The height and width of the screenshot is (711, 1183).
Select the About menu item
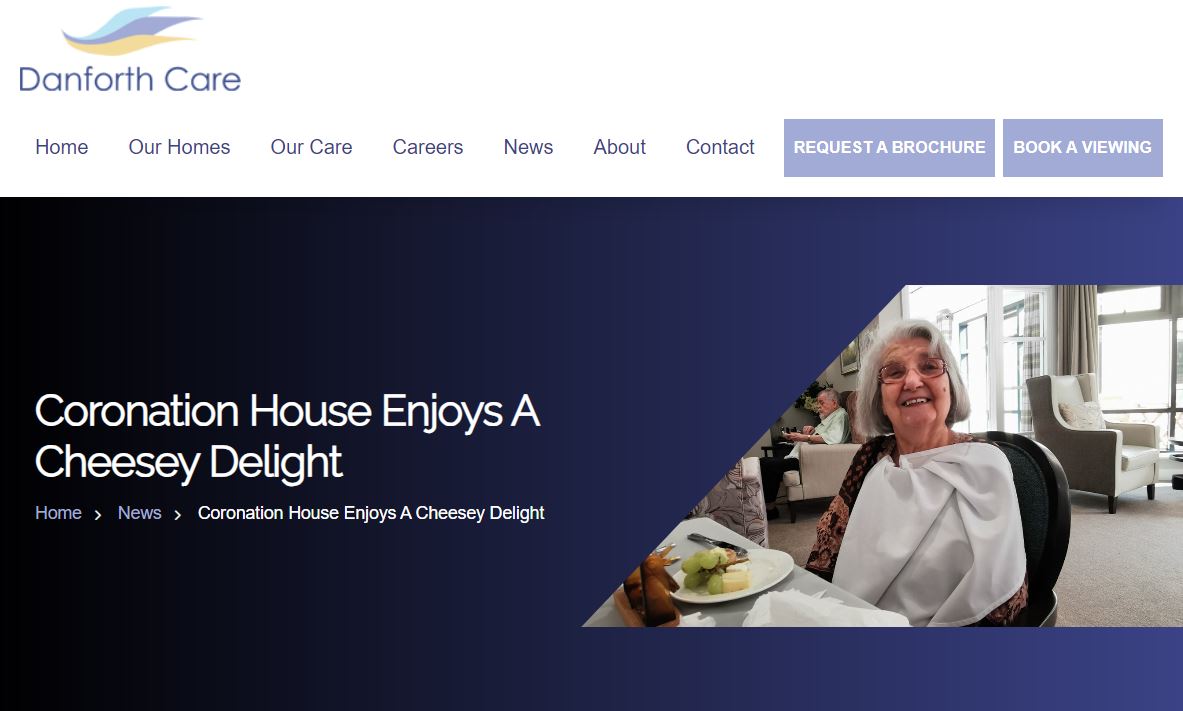point(619,147)
